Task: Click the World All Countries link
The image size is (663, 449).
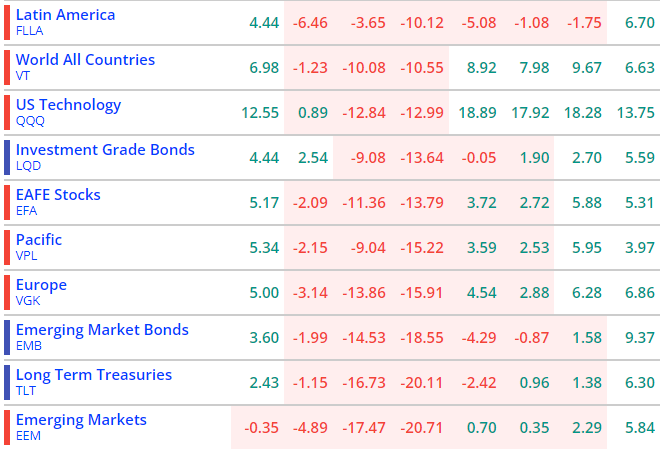Action: pyautogui.click(x=85, y=60)
